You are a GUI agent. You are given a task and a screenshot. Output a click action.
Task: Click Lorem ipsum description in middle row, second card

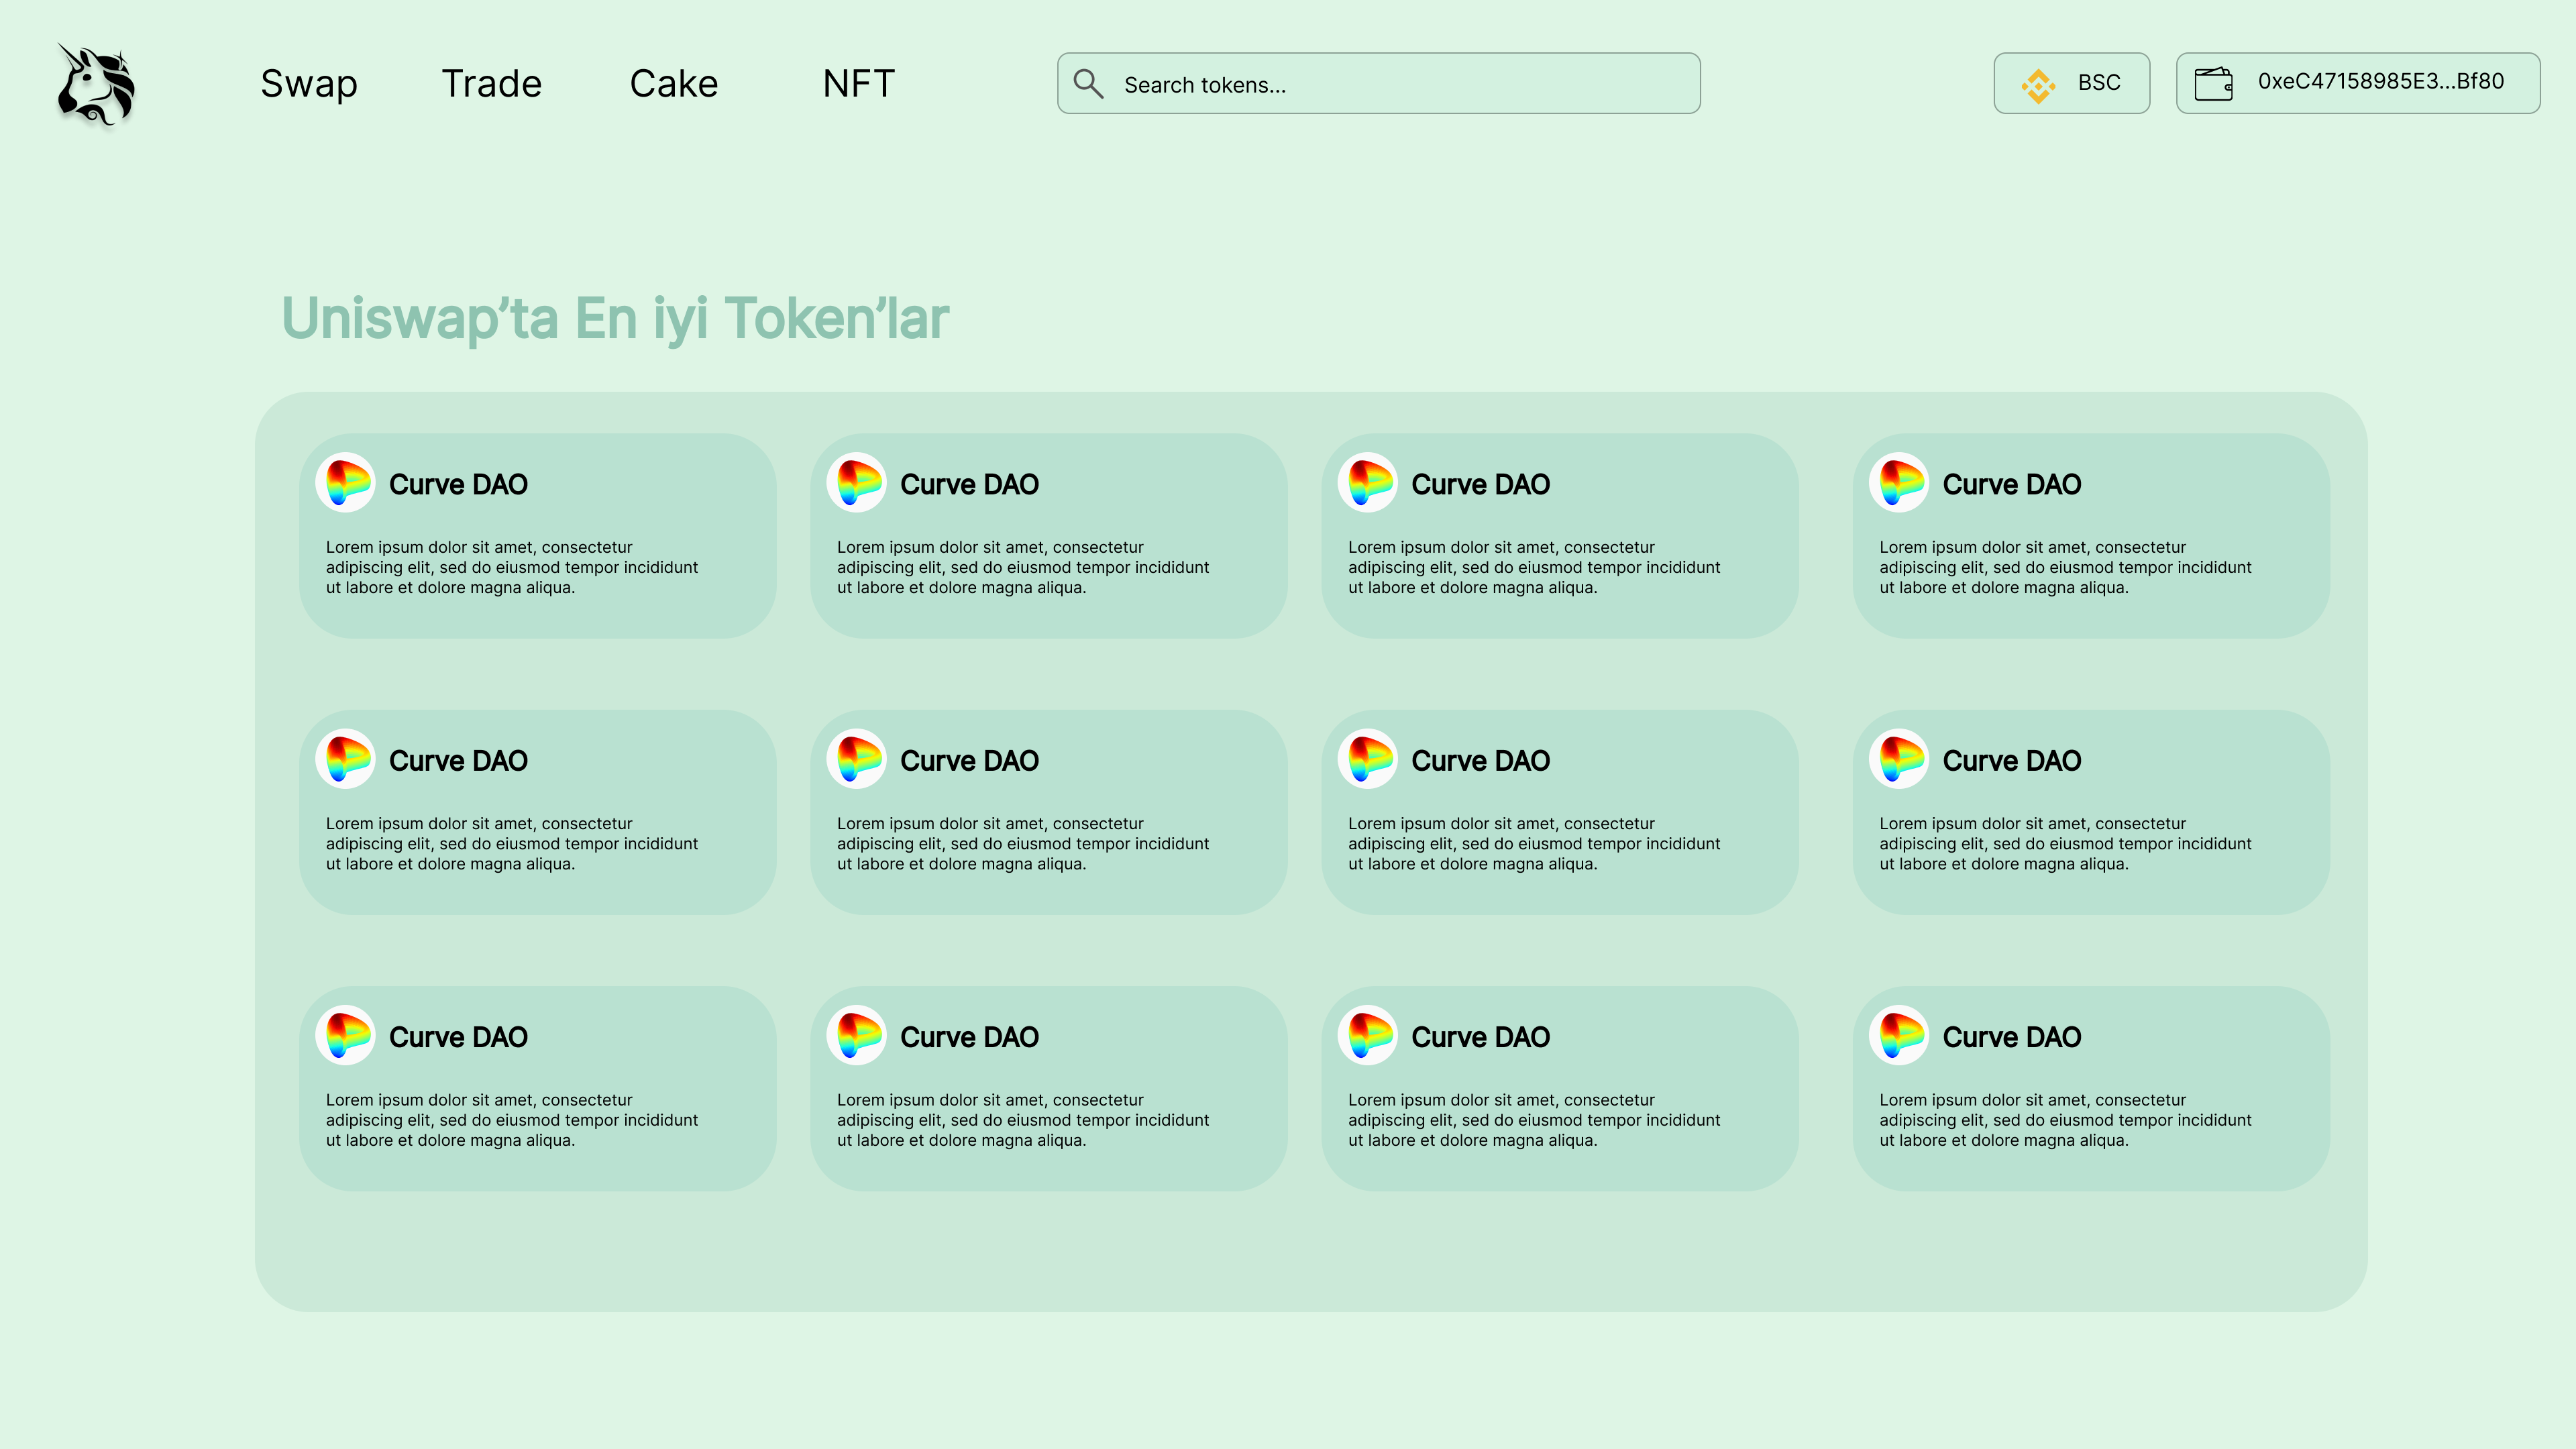1023,844
